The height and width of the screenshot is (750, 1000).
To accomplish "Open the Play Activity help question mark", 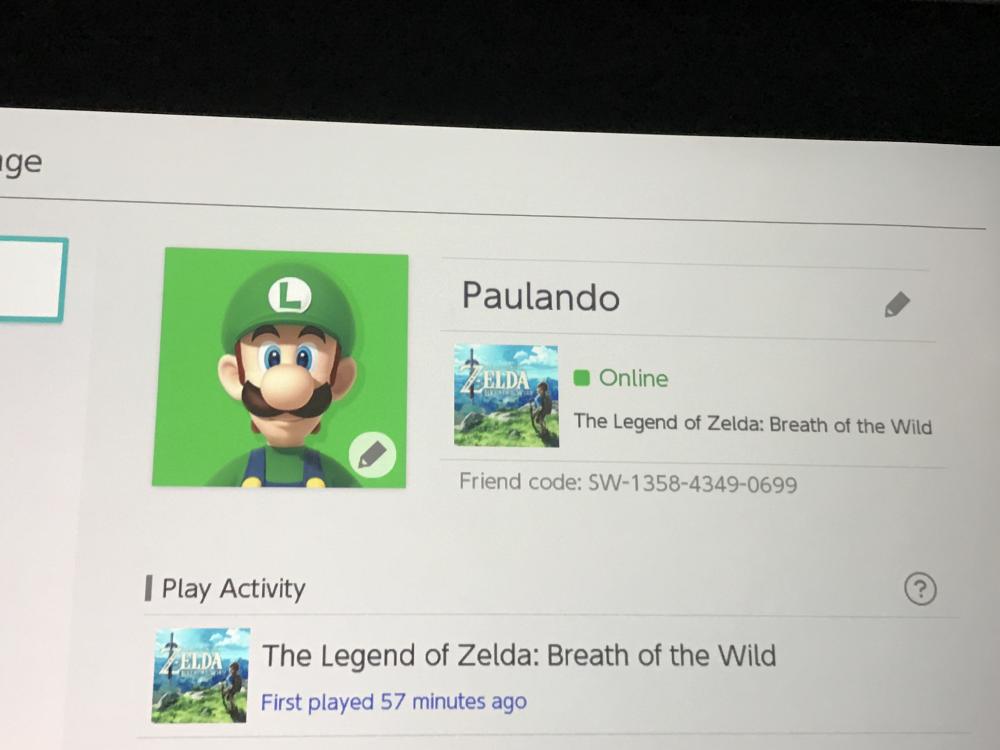I will click(920, 589).
